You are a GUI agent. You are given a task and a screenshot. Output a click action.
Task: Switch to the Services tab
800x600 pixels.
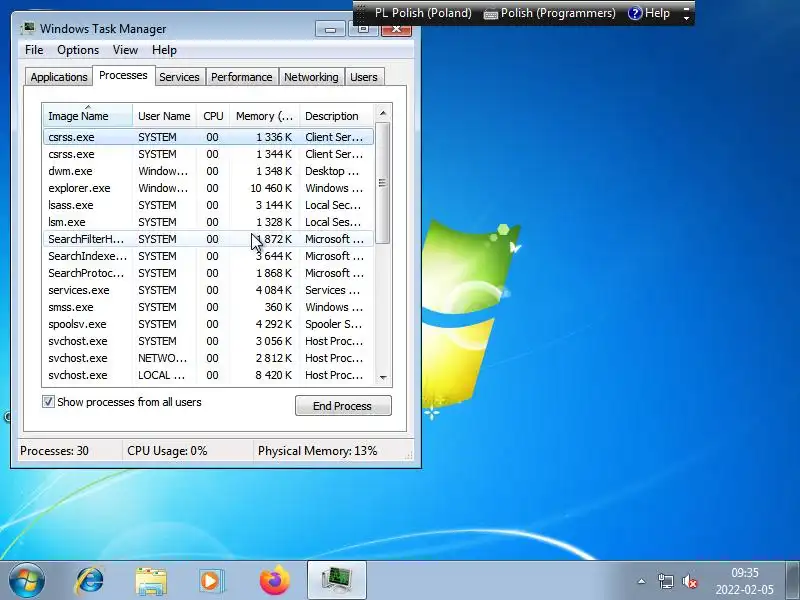coord(179,77)
